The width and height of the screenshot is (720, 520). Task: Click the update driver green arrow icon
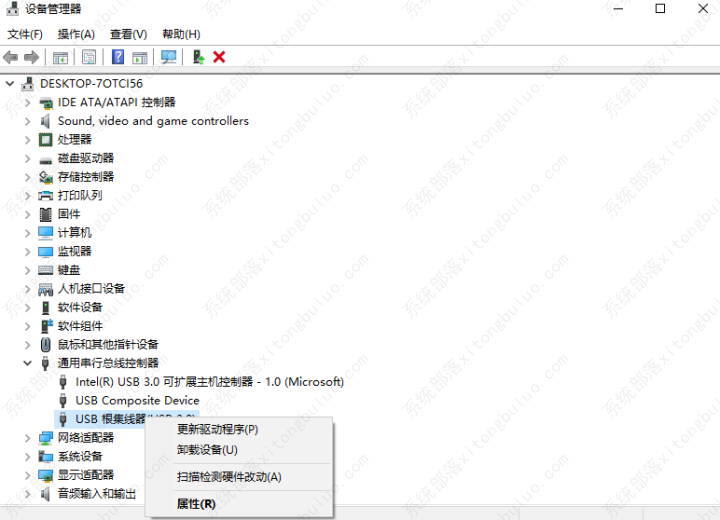(x=198, y=57)
